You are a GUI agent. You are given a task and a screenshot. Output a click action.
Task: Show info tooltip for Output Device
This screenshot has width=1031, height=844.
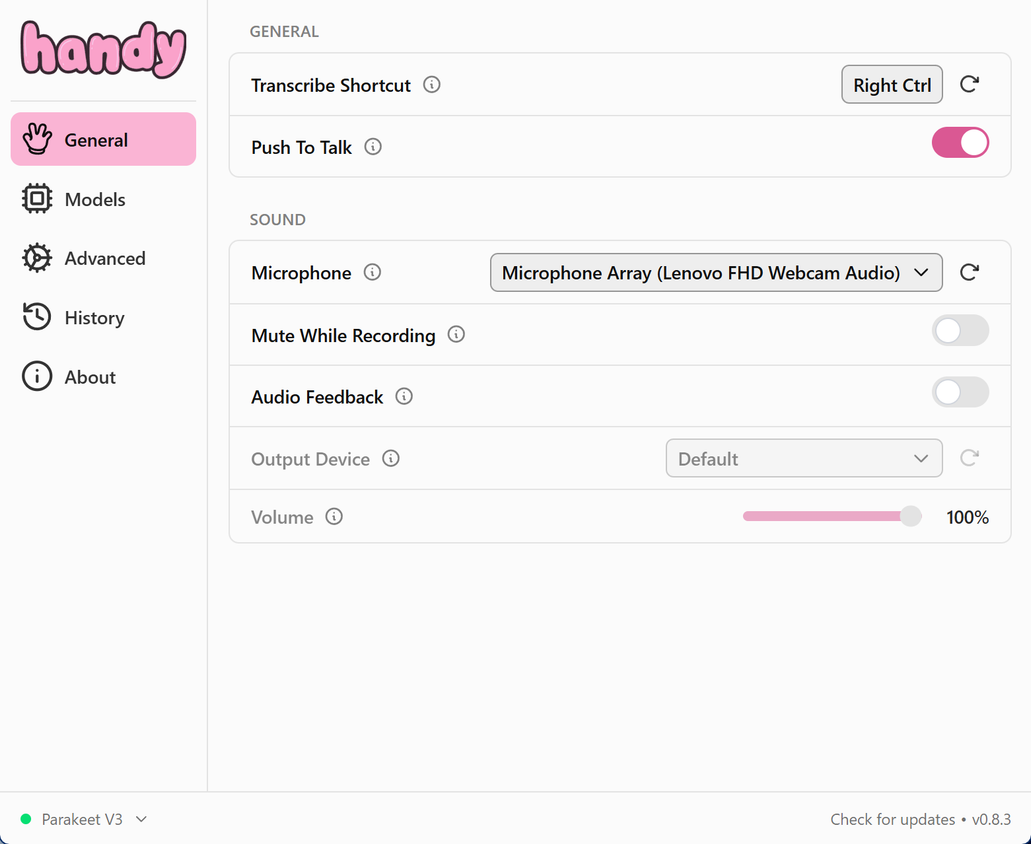pos(391,458)
